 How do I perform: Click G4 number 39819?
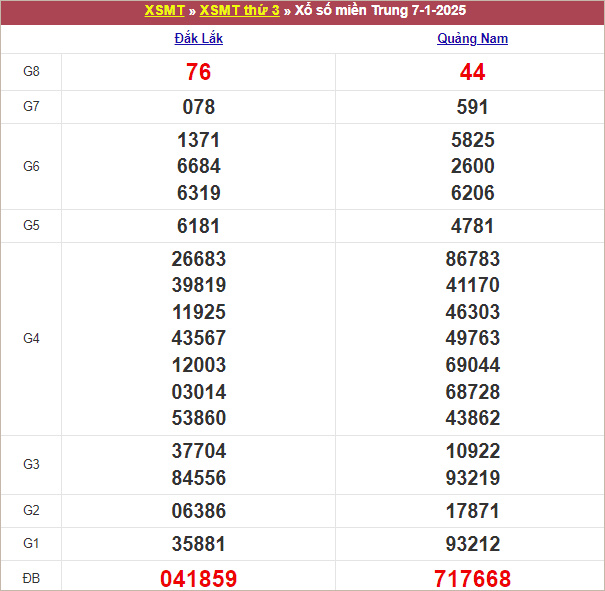(x=198, y=285)
